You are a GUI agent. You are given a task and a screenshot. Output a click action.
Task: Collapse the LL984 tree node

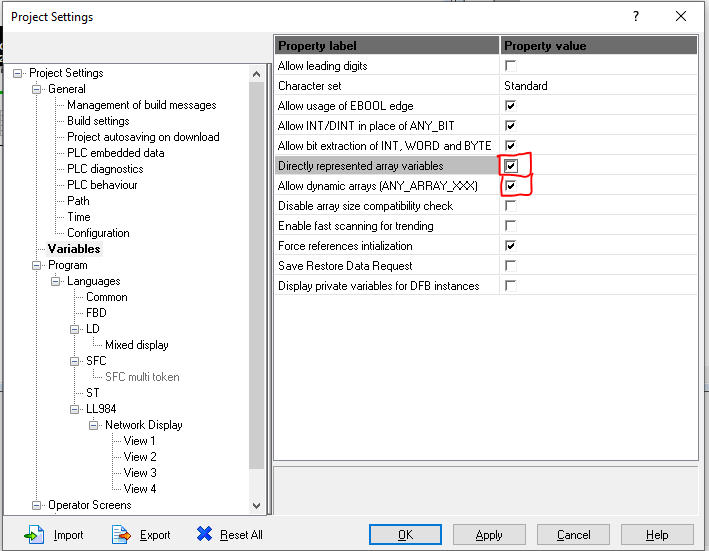[75, 409]
